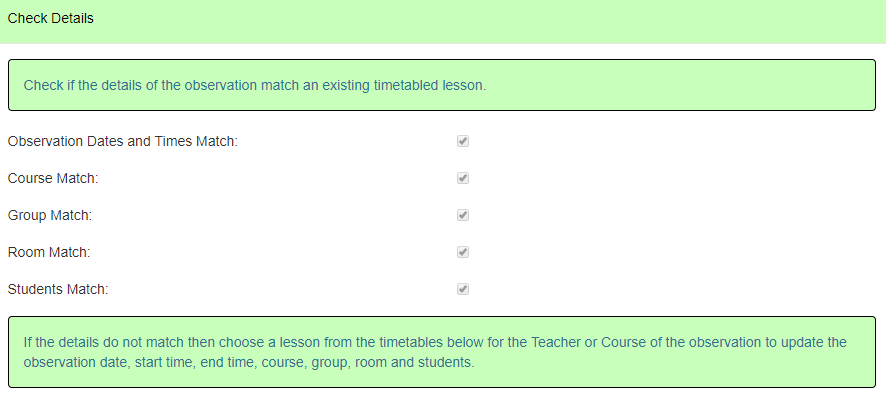Select the 'If the details do not match' notice

(x=442, y=352)
